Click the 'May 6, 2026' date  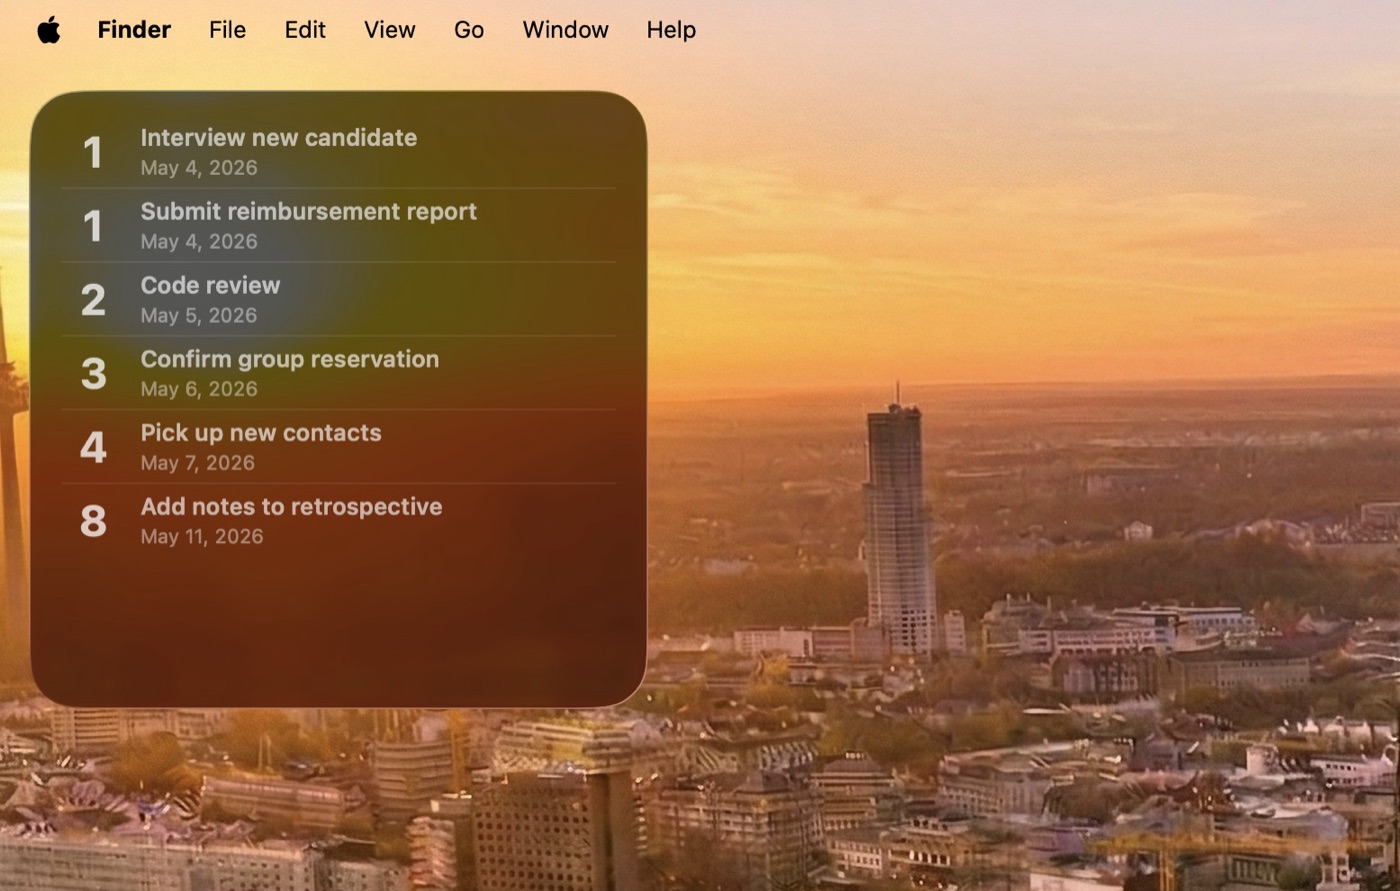click(199, 389)
